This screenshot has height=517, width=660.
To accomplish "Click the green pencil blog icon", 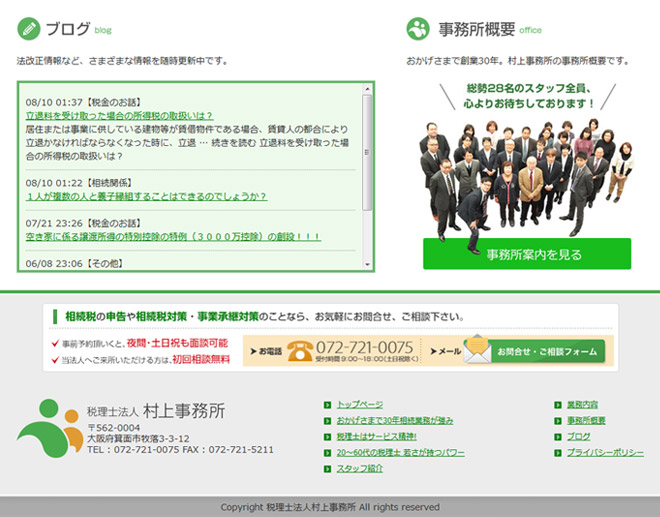I will pos(29,29).
